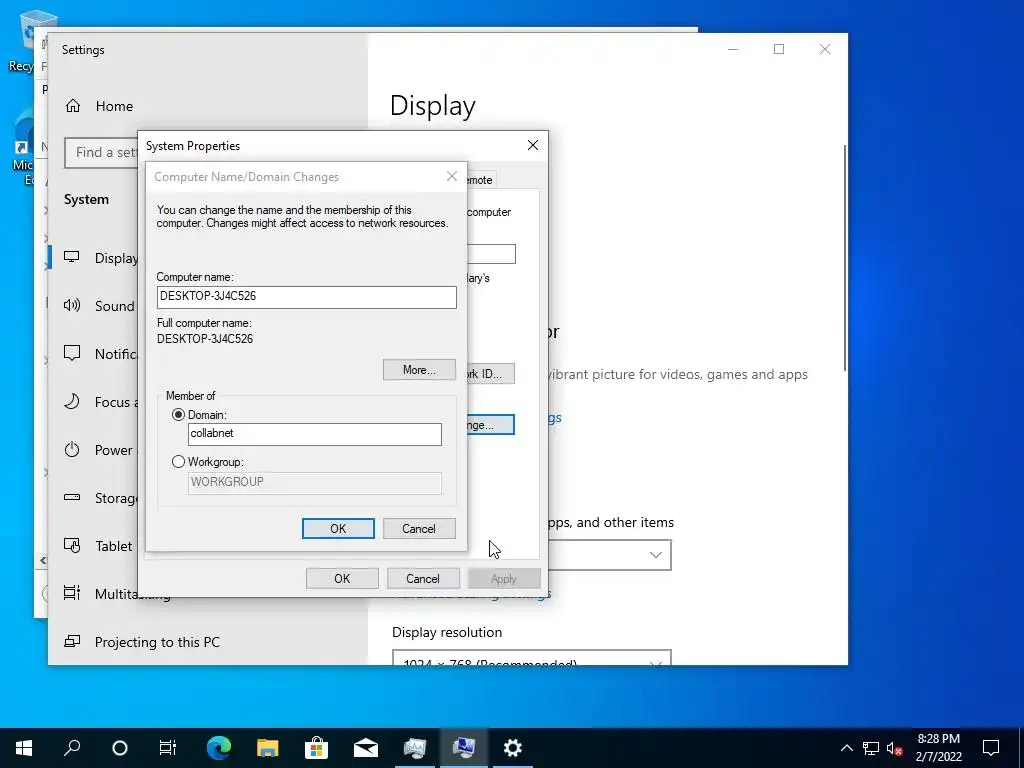Open the Action Center notification icon
Image resolution: width=1024 pixels, height=768 pixels.
tap(991, 748)
